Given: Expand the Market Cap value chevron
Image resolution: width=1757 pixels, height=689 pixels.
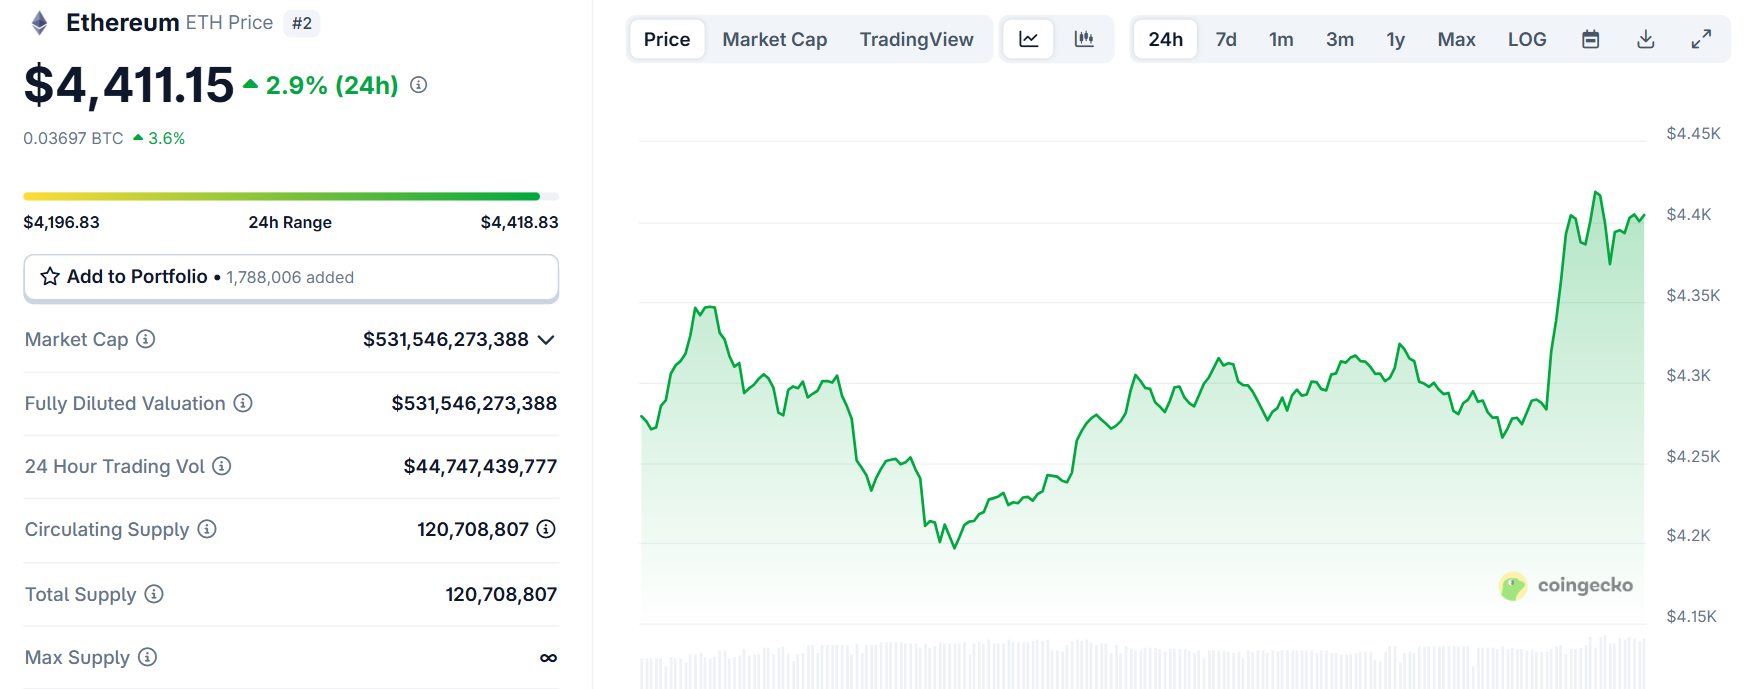Looking at the screenshot, I should [x=546, y=340].
